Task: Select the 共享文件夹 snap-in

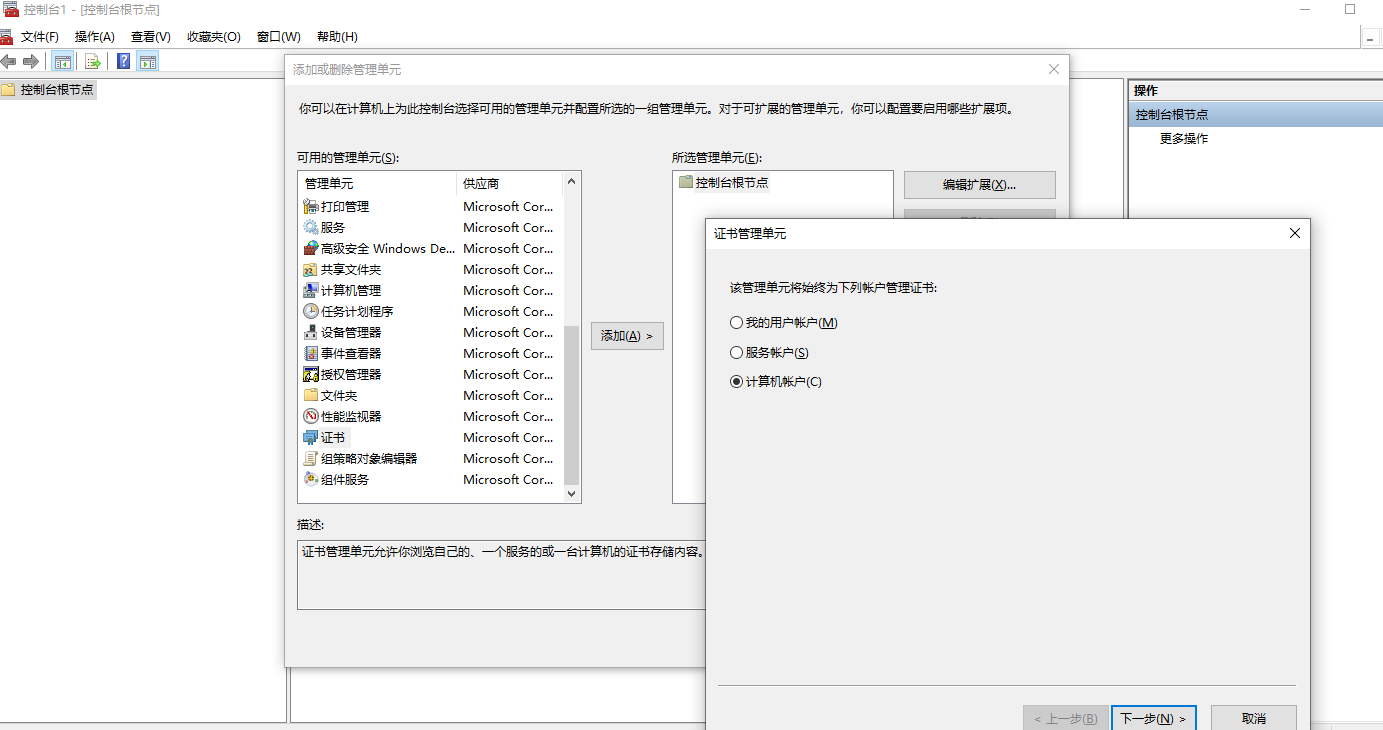Action: tap(350, 269)
